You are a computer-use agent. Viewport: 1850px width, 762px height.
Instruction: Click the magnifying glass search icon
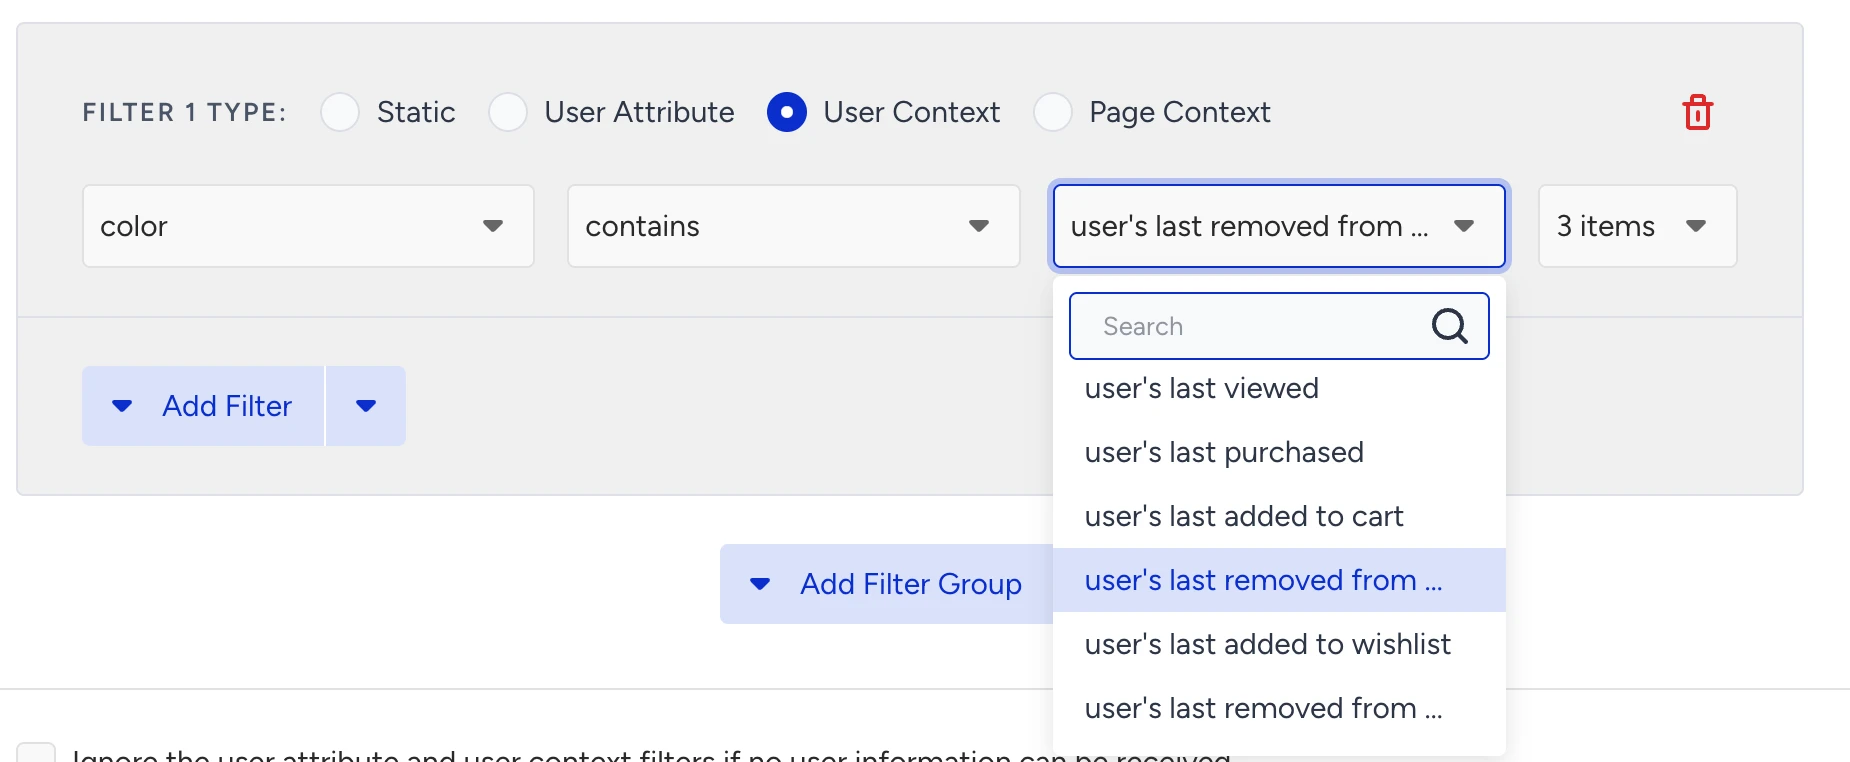[1449, 326]
